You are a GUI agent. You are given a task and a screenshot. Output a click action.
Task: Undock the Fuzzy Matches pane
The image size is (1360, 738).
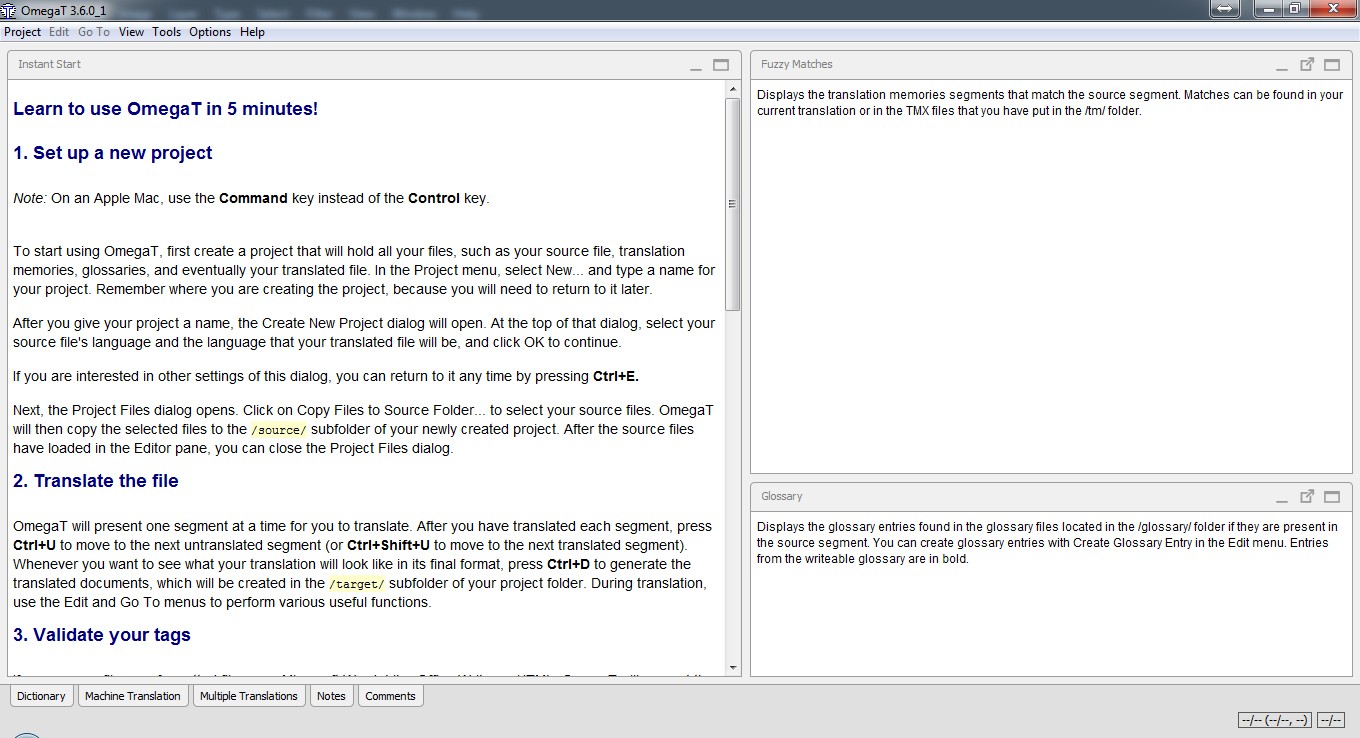(1307, 64)
